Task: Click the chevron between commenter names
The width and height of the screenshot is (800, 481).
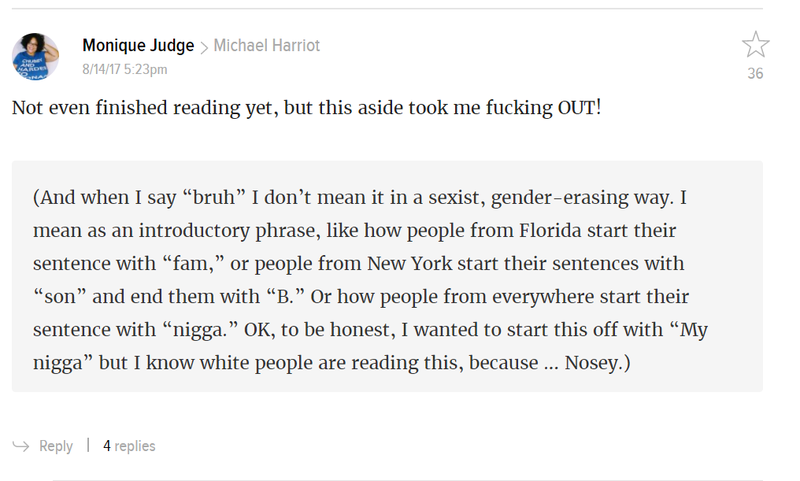Action: tap(204, 47)
